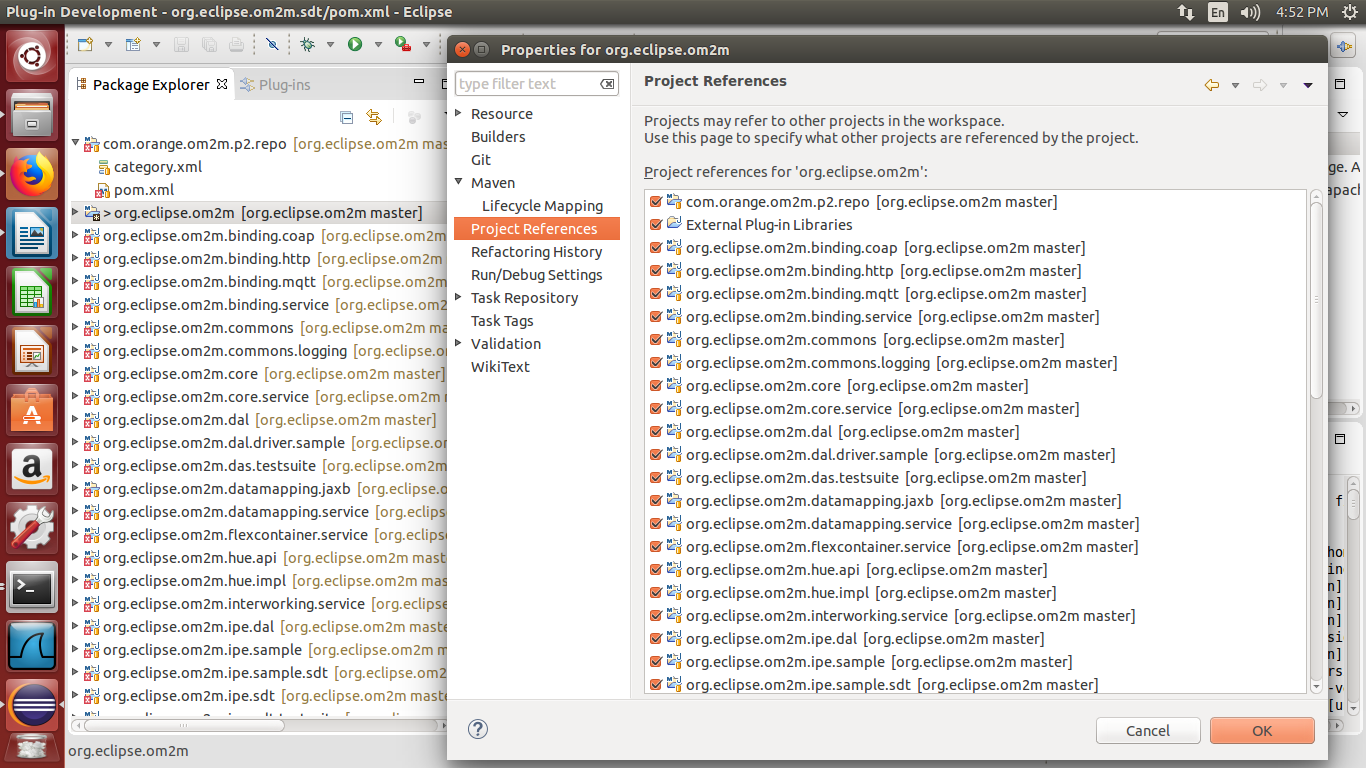Viewport: 1366px width, 768px height.
Task: Uncheck com.orange.om2m.p2.repo project reference
Action: [656, 202]
